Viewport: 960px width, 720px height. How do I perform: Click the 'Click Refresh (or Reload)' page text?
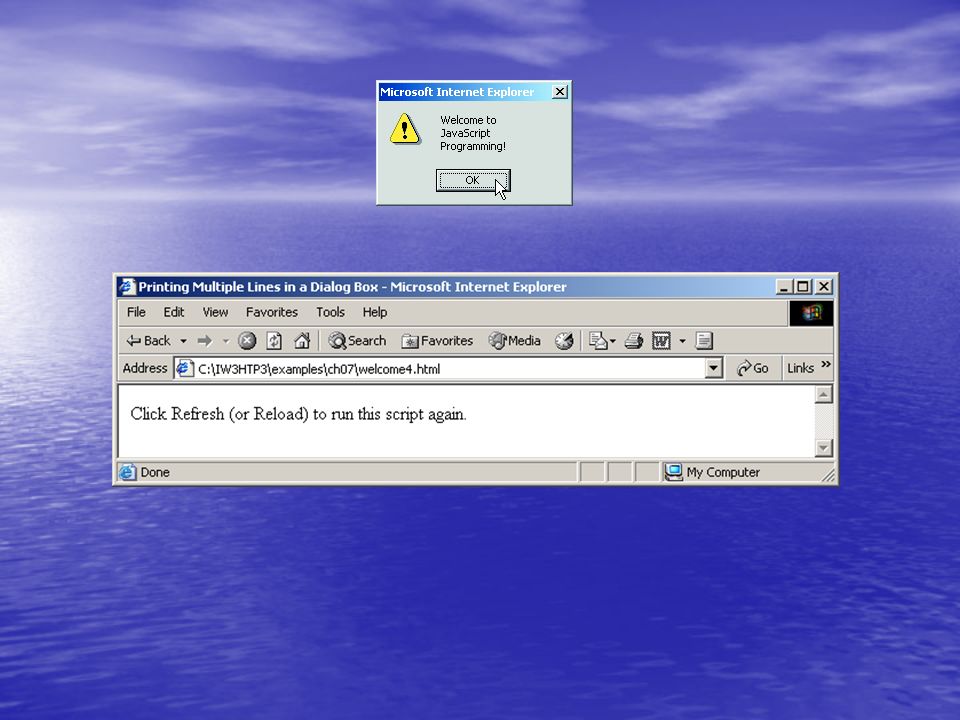298,414
